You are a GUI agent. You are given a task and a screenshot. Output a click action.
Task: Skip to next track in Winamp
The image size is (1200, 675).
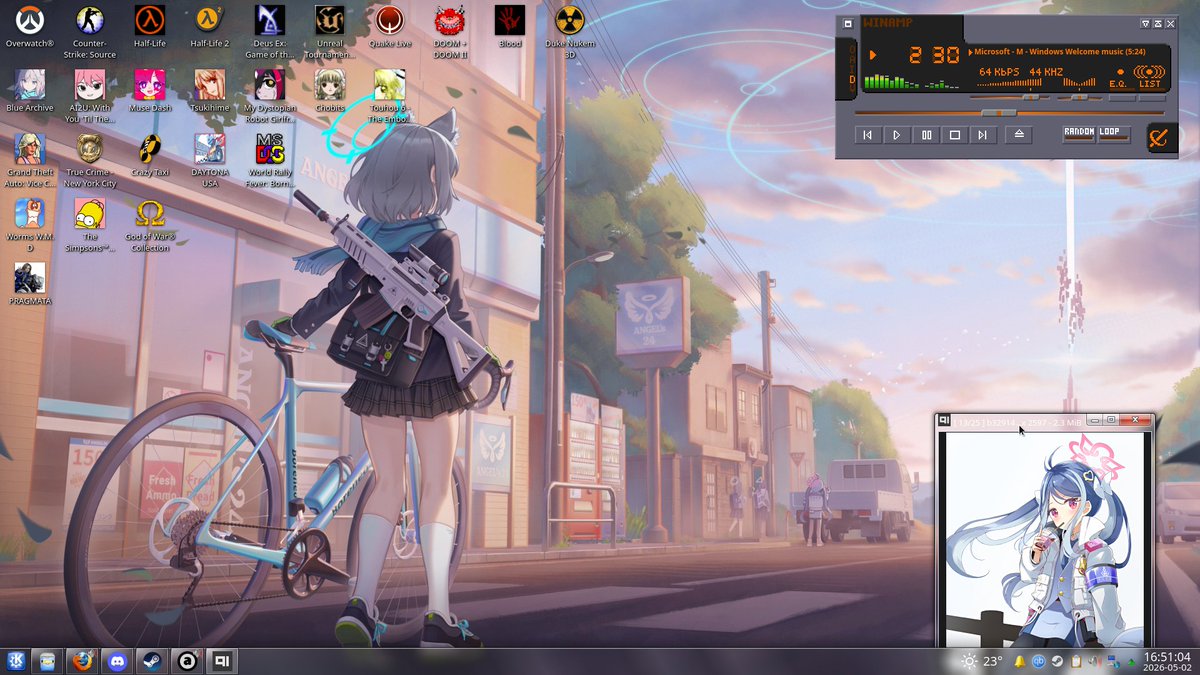click(x=983, y=134)
